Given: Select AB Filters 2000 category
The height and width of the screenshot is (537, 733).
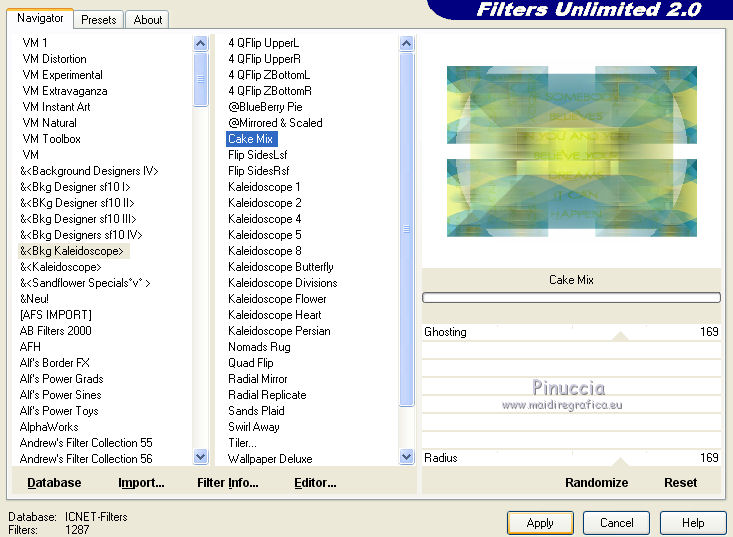Looking at the screenshot, I should click(x=56, y=330).
